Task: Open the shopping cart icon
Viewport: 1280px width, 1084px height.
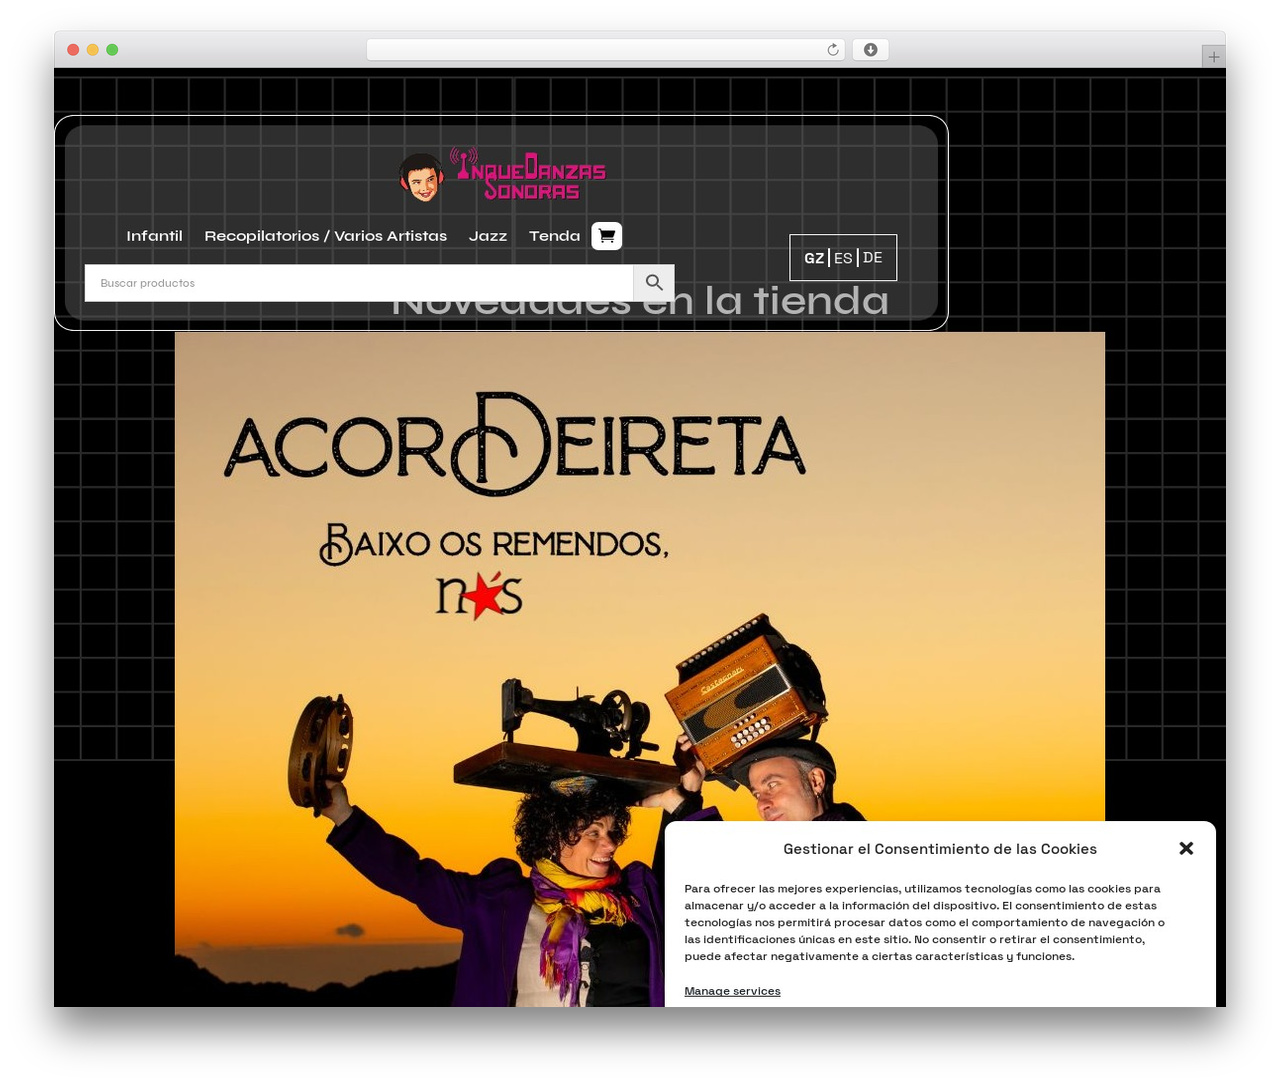Action: click(607, 236)
